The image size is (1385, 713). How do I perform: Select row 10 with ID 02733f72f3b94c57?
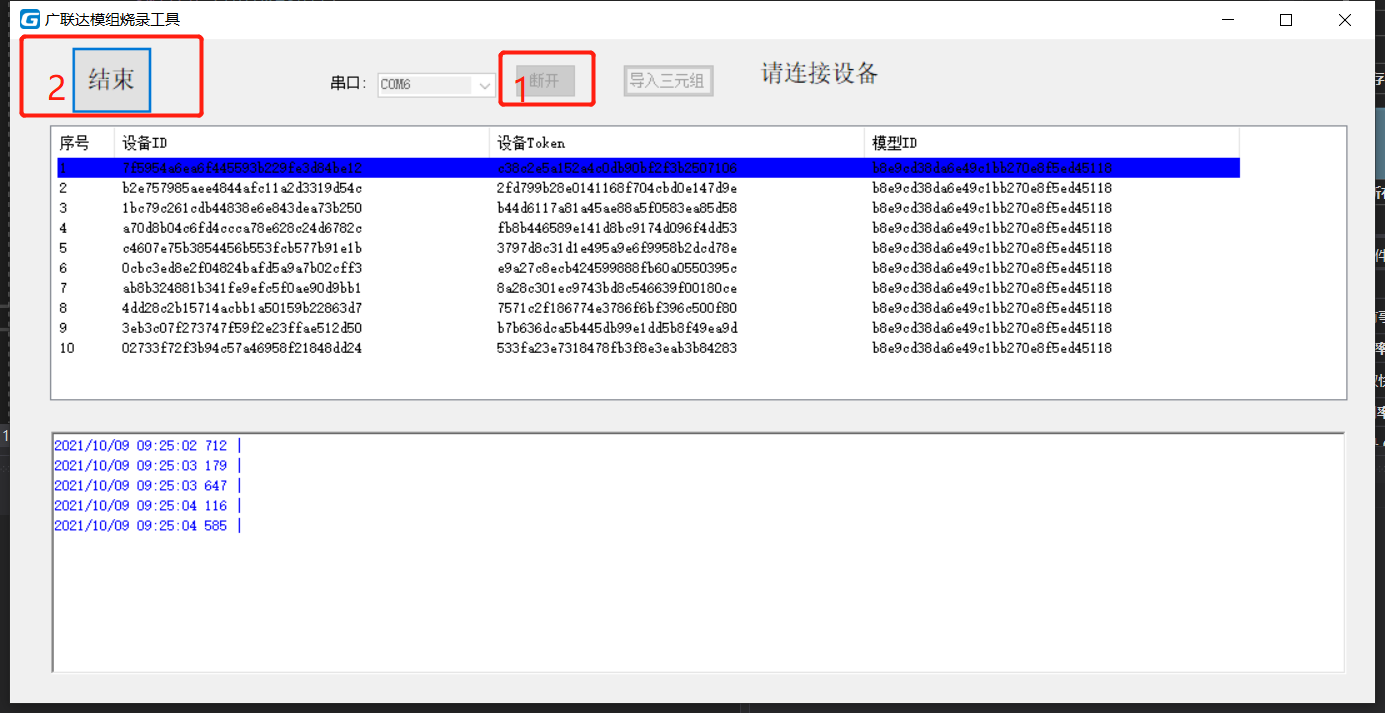242,348
